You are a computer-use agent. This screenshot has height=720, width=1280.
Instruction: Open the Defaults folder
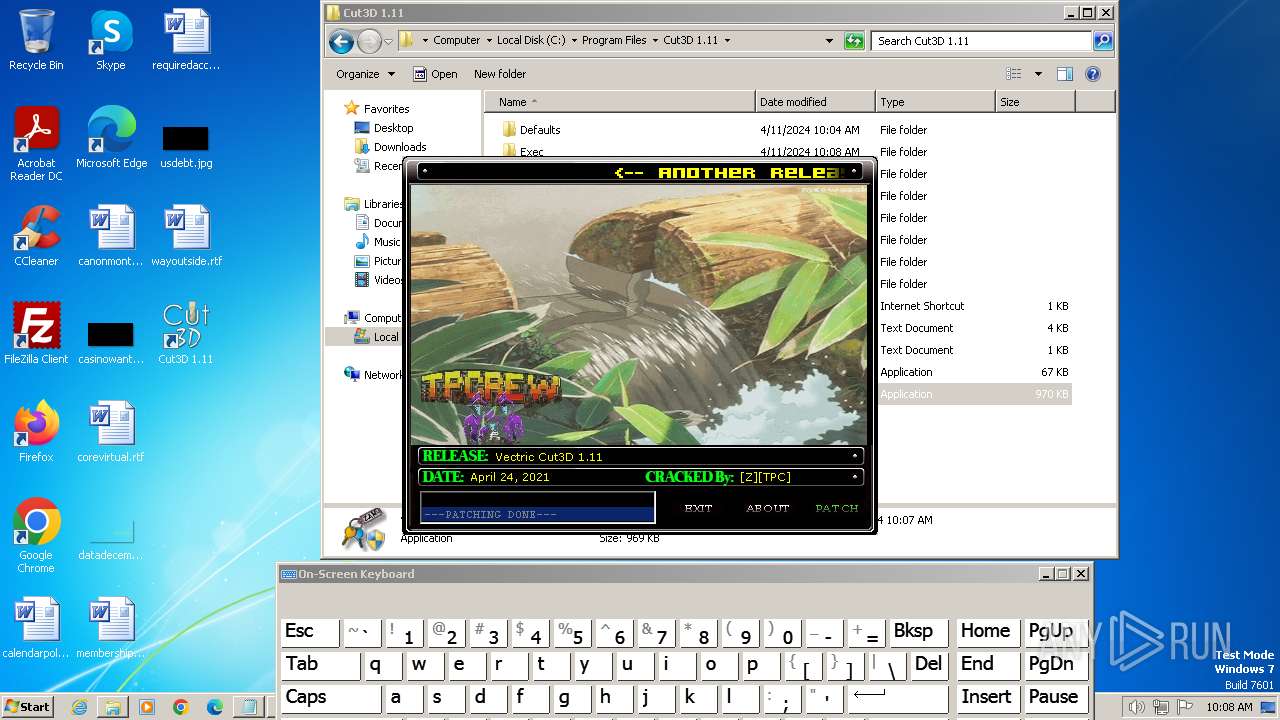click(x=539, y=130)
